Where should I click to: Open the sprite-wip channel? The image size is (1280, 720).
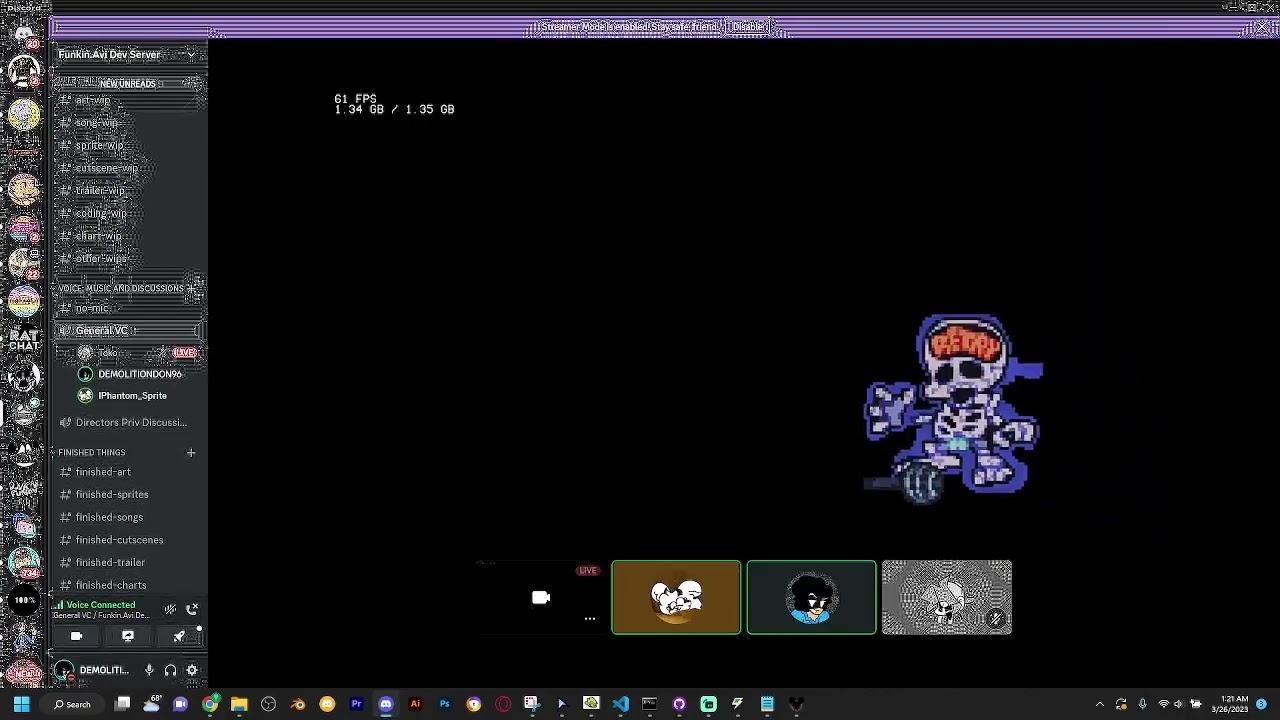coord(99,146)
